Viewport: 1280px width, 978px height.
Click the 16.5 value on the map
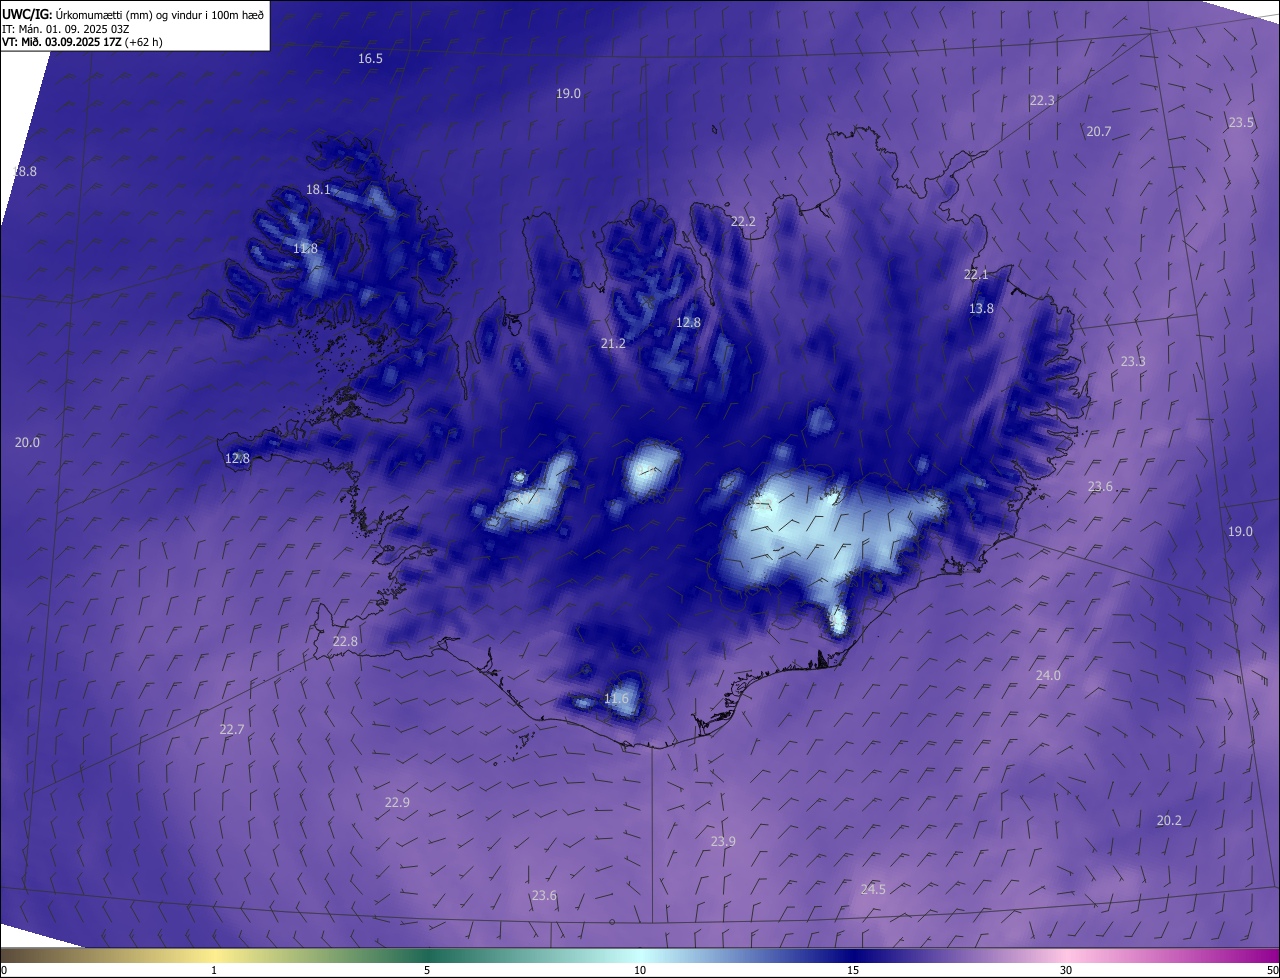pos(370,59)
